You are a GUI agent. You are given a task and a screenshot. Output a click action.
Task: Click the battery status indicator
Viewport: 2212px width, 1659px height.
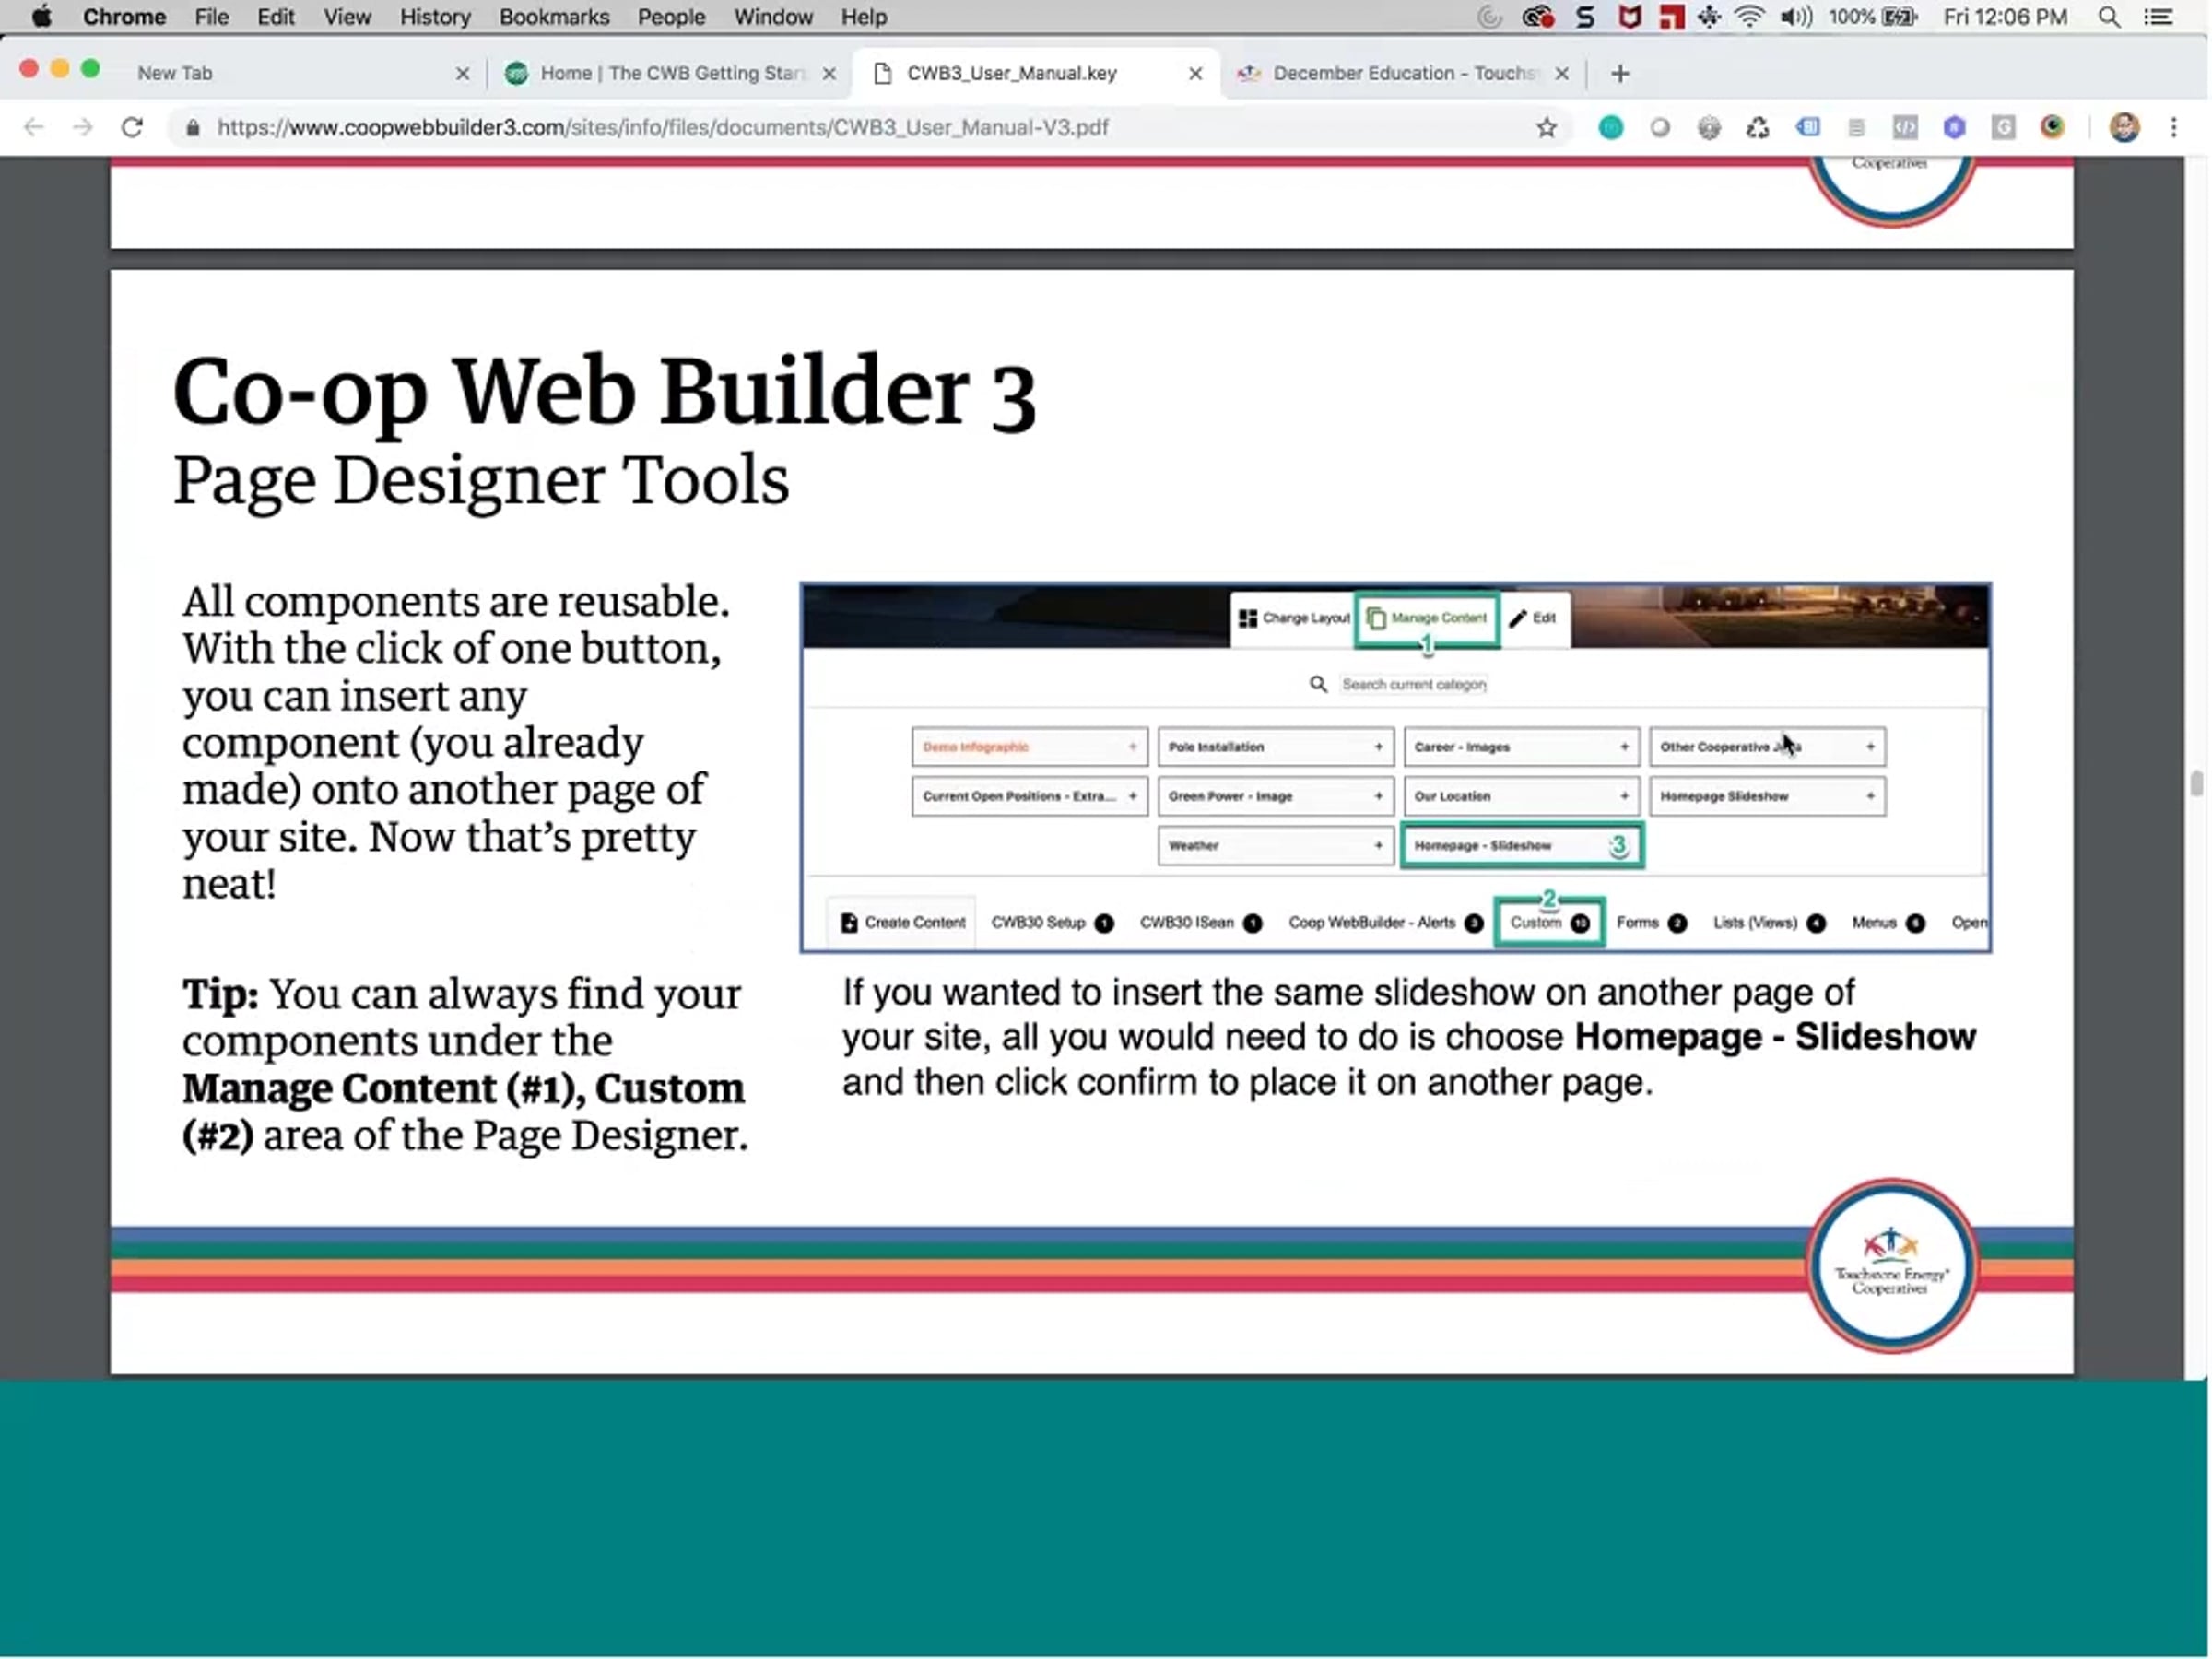click(1873, 17)
